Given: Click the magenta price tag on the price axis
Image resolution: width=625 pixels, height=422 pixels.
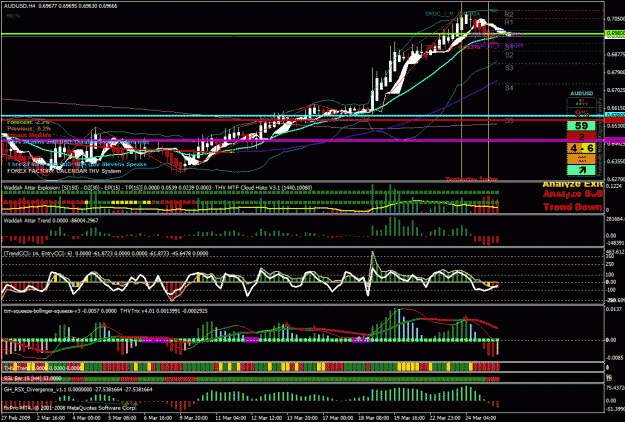Looking at the screenshot, I should [615, 140].
